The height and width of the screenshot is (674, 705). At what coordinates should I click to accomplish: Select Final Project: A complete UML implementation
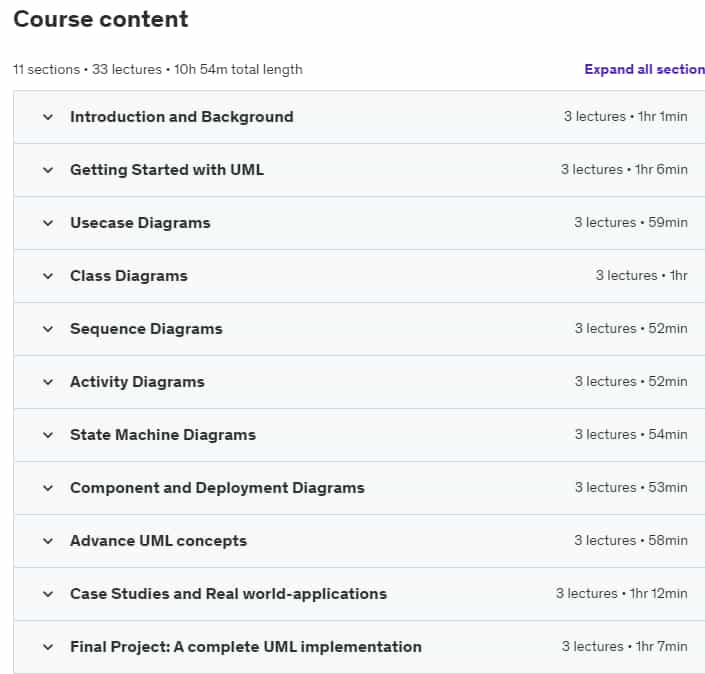[x=246, y=647]
